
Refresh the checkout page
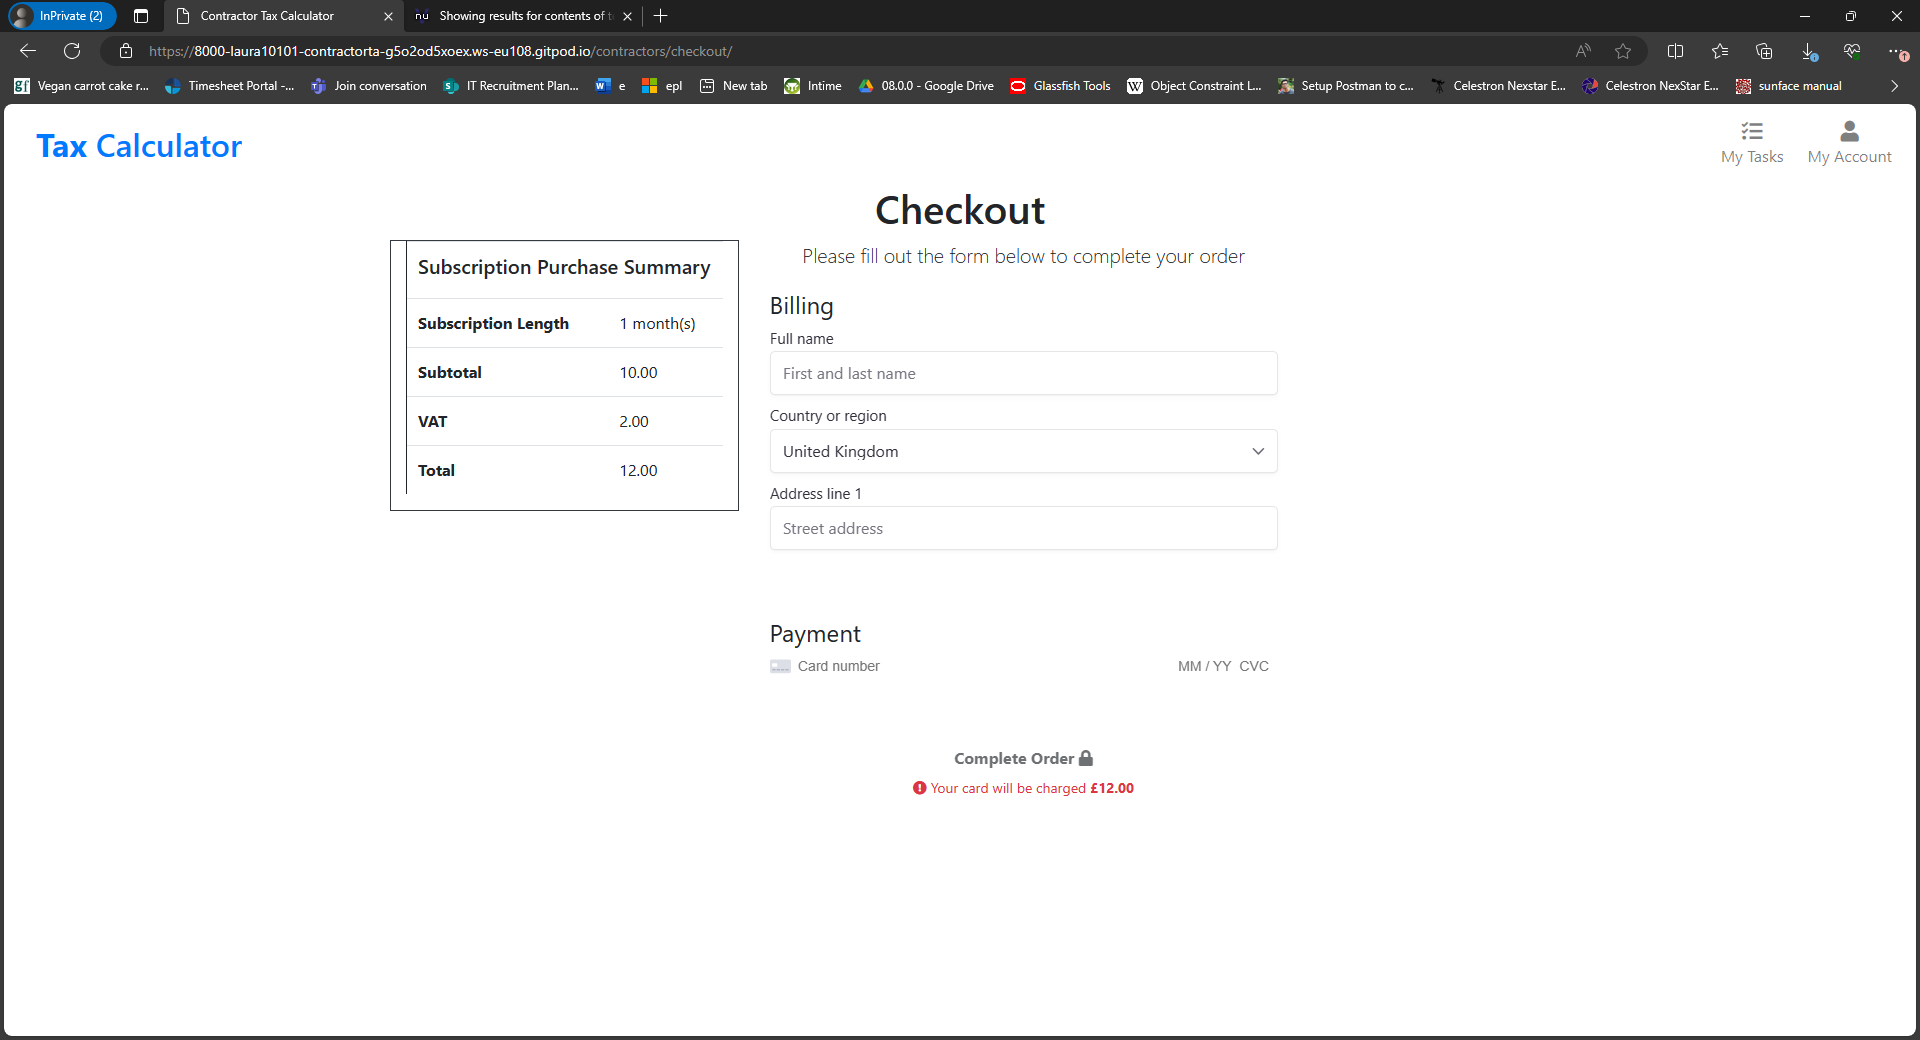72,51
